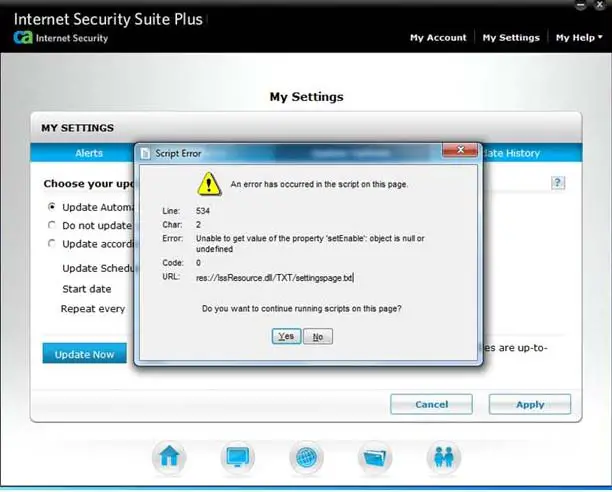The height and width of the screenshot is (492, 612).
Task: Open My Settings in top menu
Action: tap(511, 37)
